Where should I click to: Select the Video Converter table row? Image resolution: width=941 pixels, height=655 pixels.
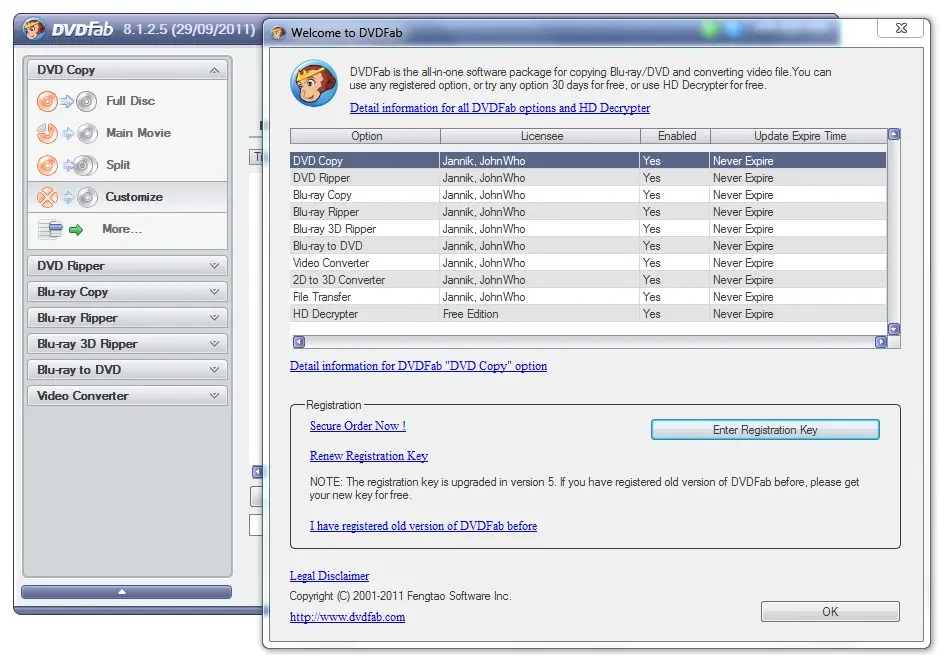click(x=588, y=263)
